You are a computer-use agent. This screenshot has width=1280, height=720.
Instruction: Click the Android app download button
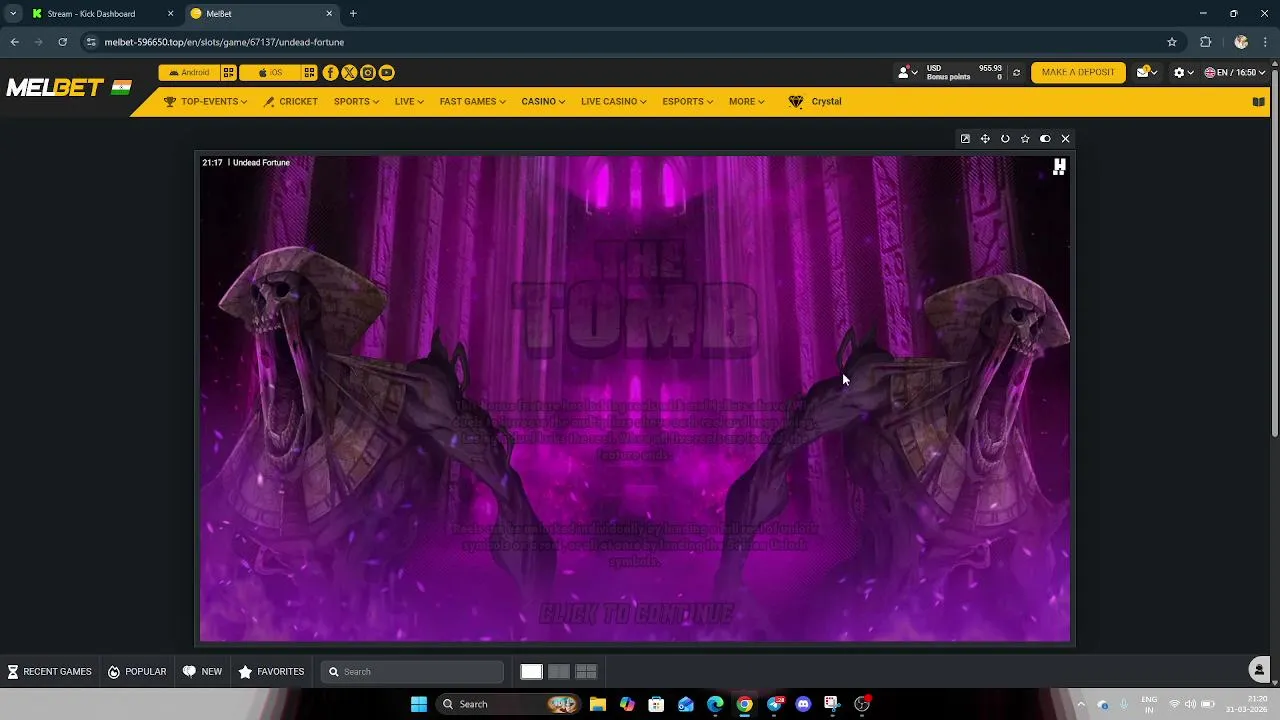point(189,72)
